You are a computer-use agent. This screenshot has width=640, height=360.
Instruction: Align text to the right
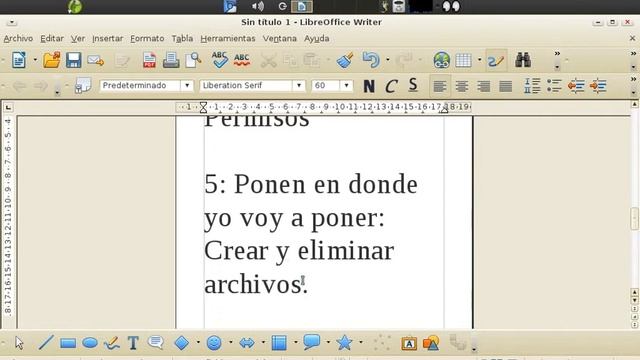pos(484,86)
